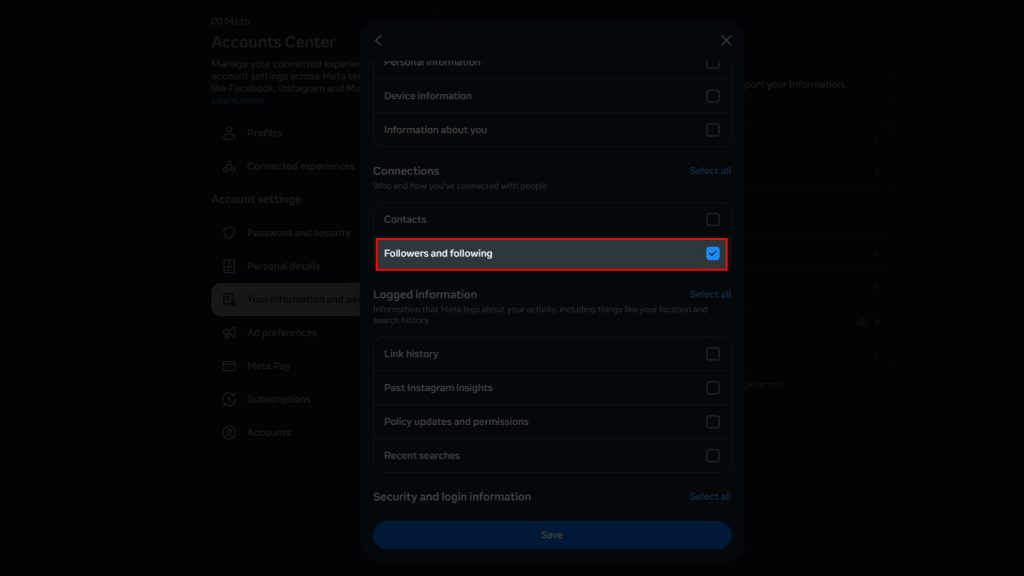Click the Personal details document icon
This screenshot has height=576, width=1024.
(229, 266)
